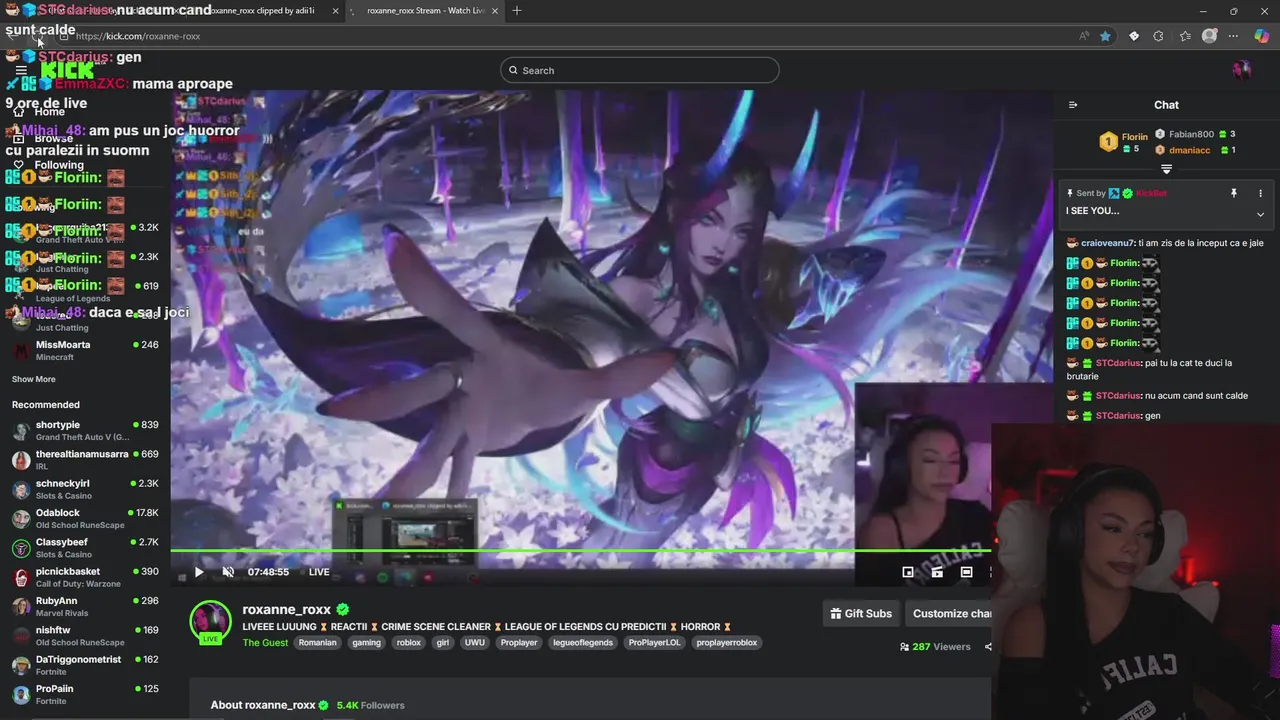Jump to LIVE in the player
The height and width of the screenshot is (720, 1280).
[x=319, y=572]
